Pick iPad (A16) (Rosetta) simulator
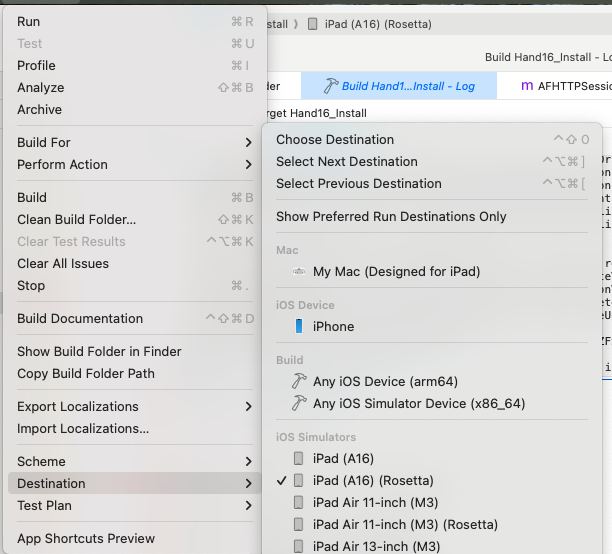Viewport: 612px width, 554px height. [432, 481]
